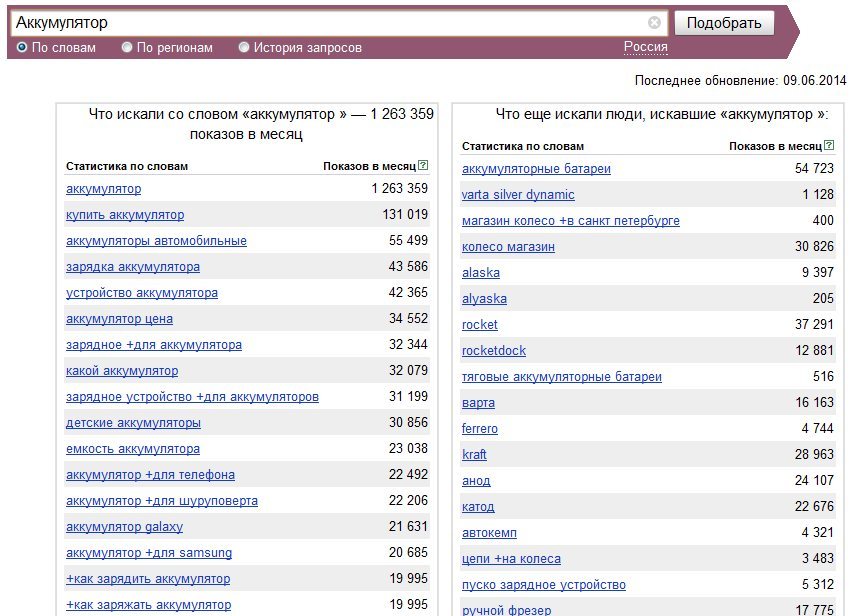Click the value '5 312' for пуско зарядное устройство
The image size is (861, 616).
coord(818,584)
